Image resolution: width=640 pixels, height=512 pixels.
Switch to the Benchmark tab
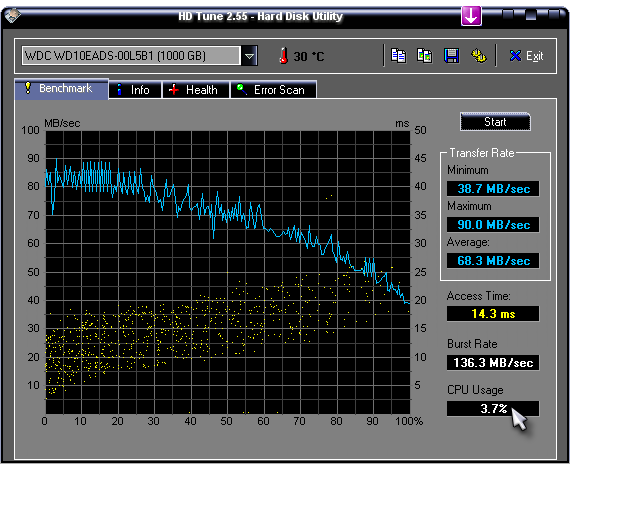pos(62,89)
